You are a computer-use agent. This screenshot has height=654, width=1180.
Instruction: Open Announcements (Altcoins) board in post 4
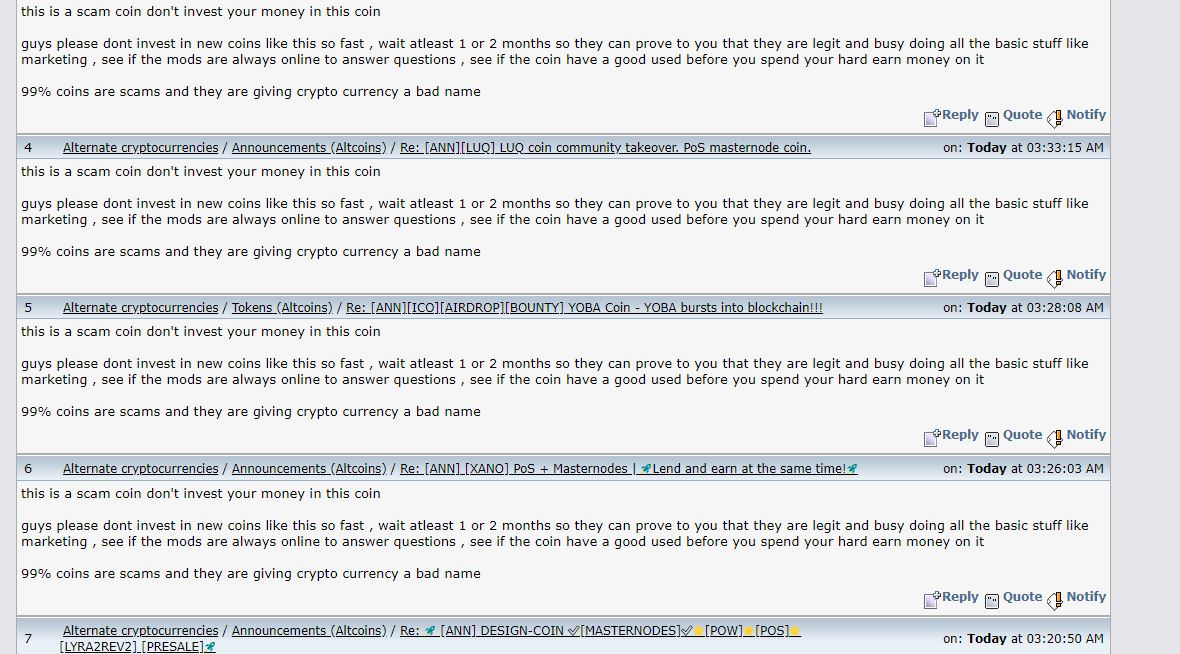(309, 148)
